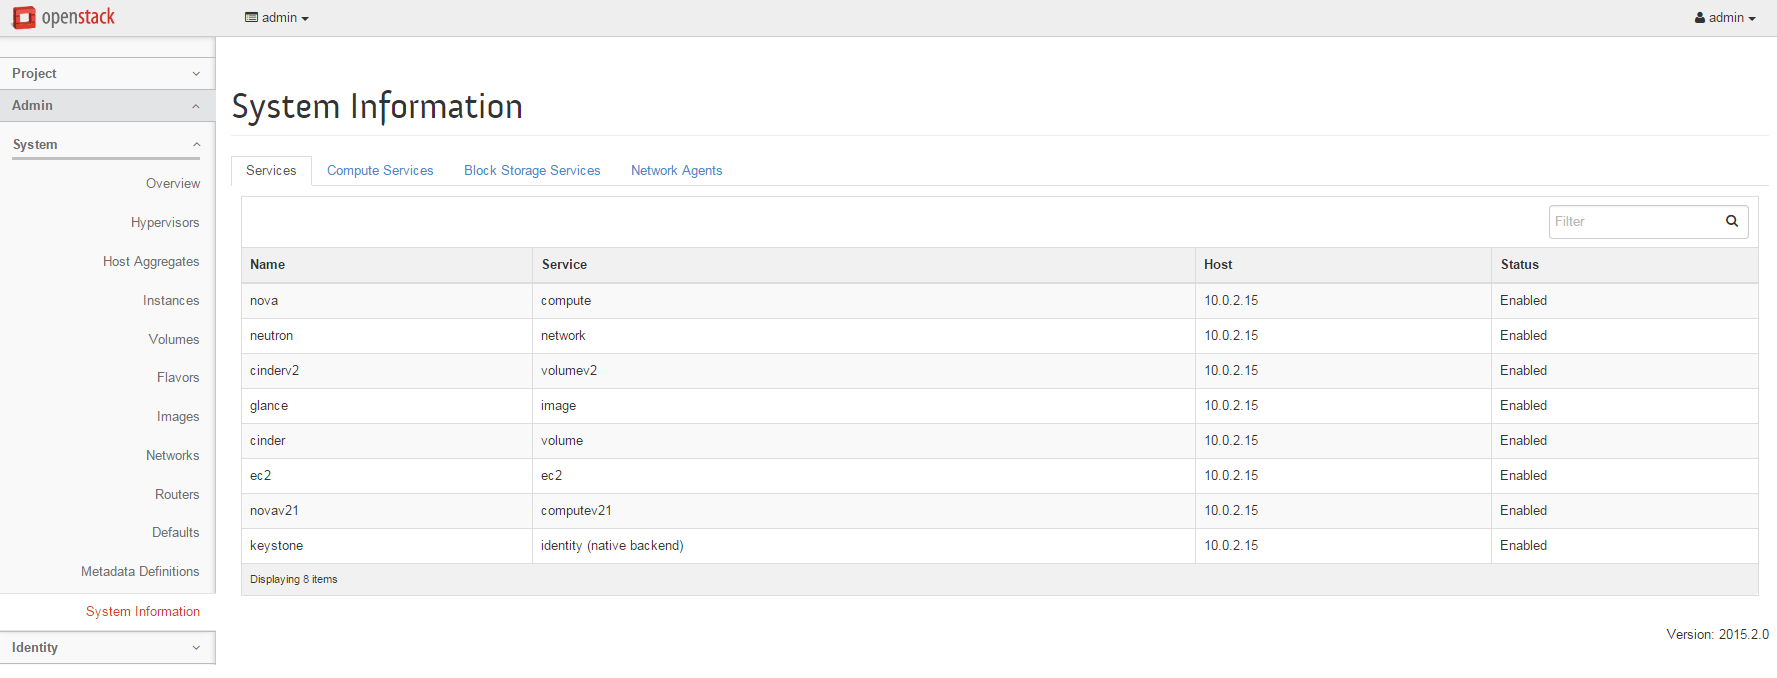This screenshot has height=678, width=1777.
Task: Go to Routers page
Action: pyautogui.click(x=177, y=494)
